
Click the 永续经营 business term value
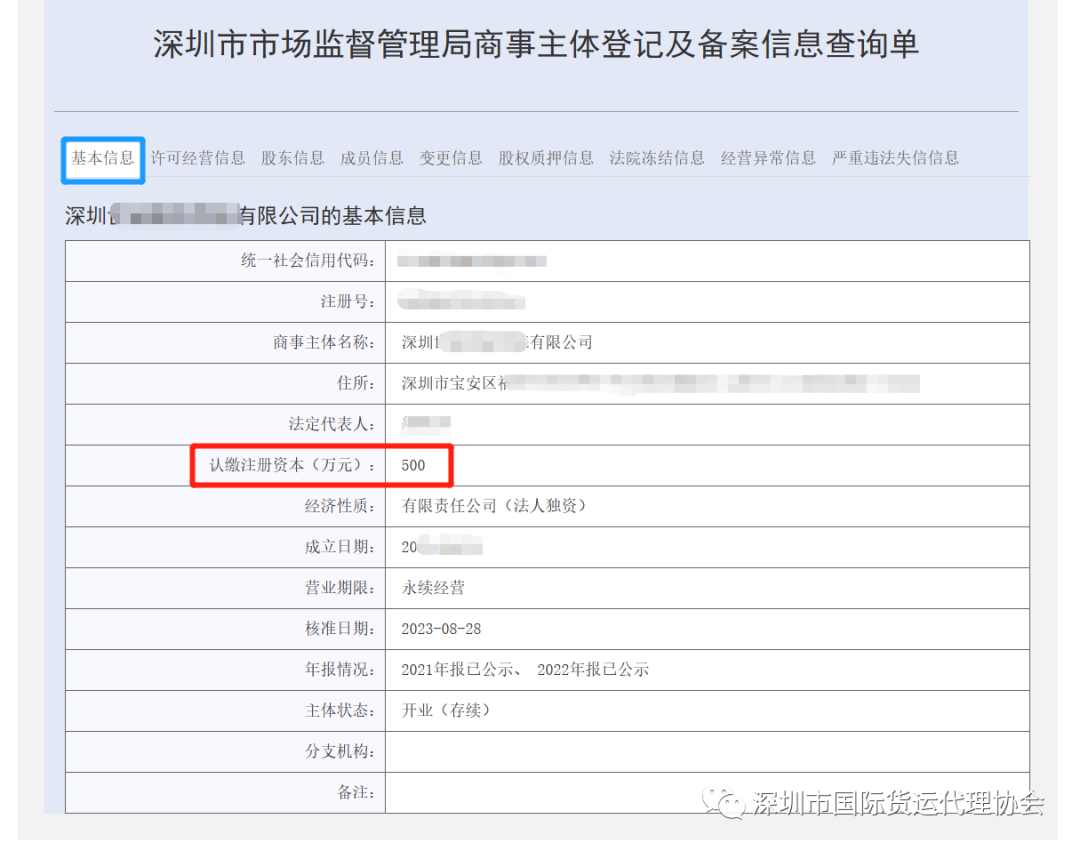pos(432,588)
